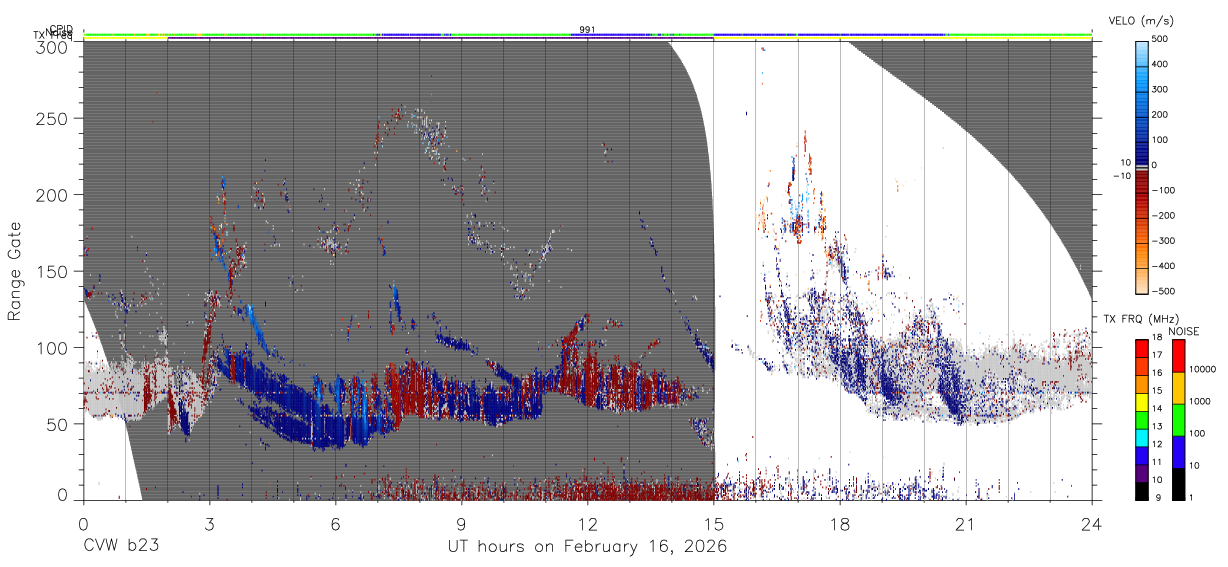Click UT hour tick label 12 on x-axis
Viewport: 1228px width, 567px height.
click(x=587, y=523)
